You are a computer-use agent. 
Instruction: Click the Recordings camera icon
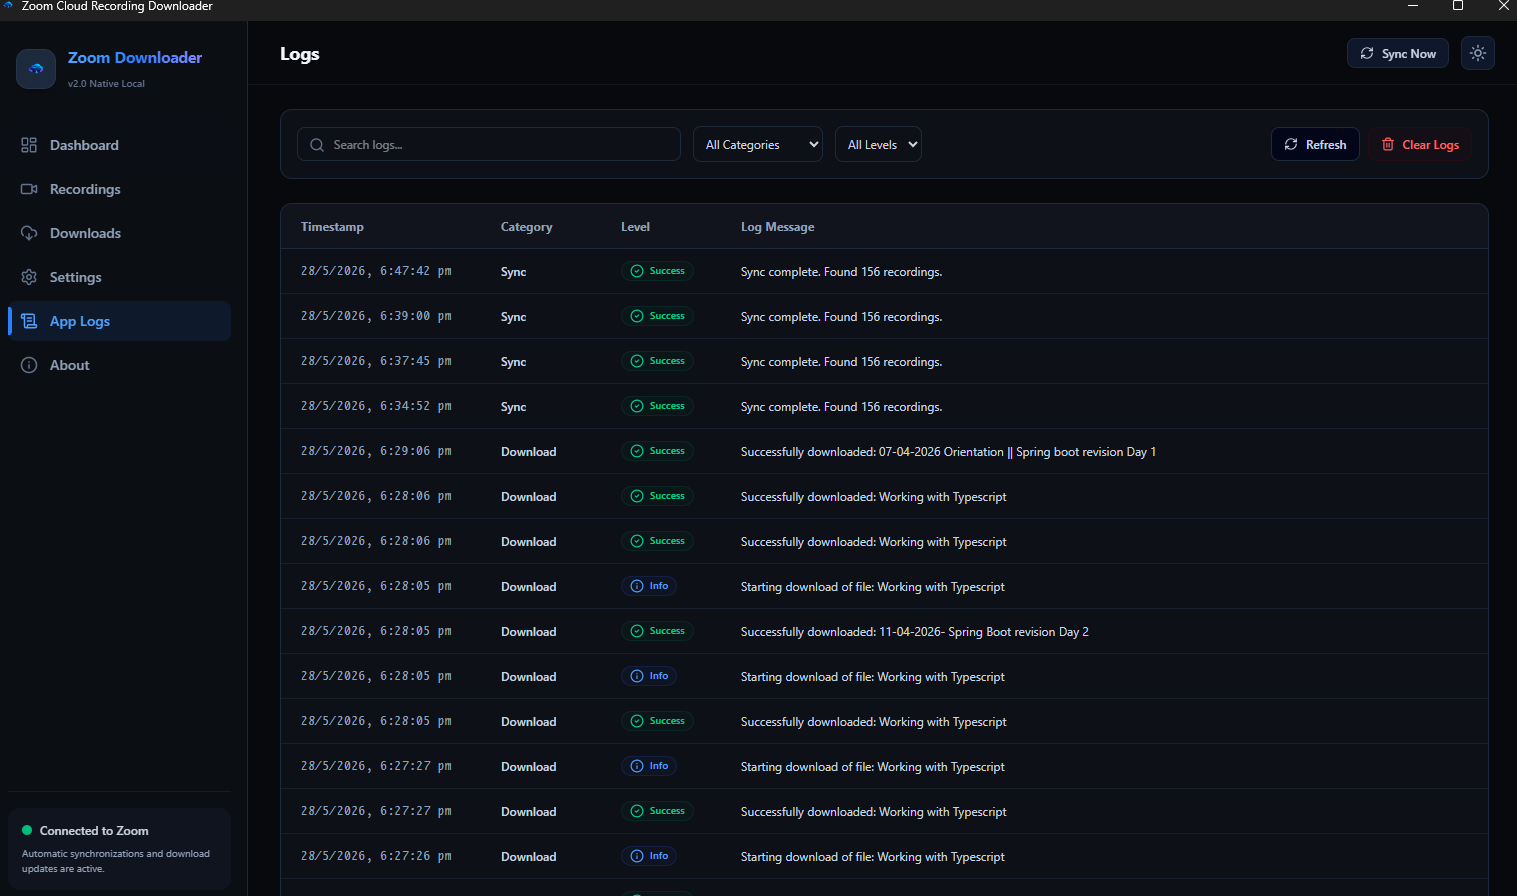29,189
